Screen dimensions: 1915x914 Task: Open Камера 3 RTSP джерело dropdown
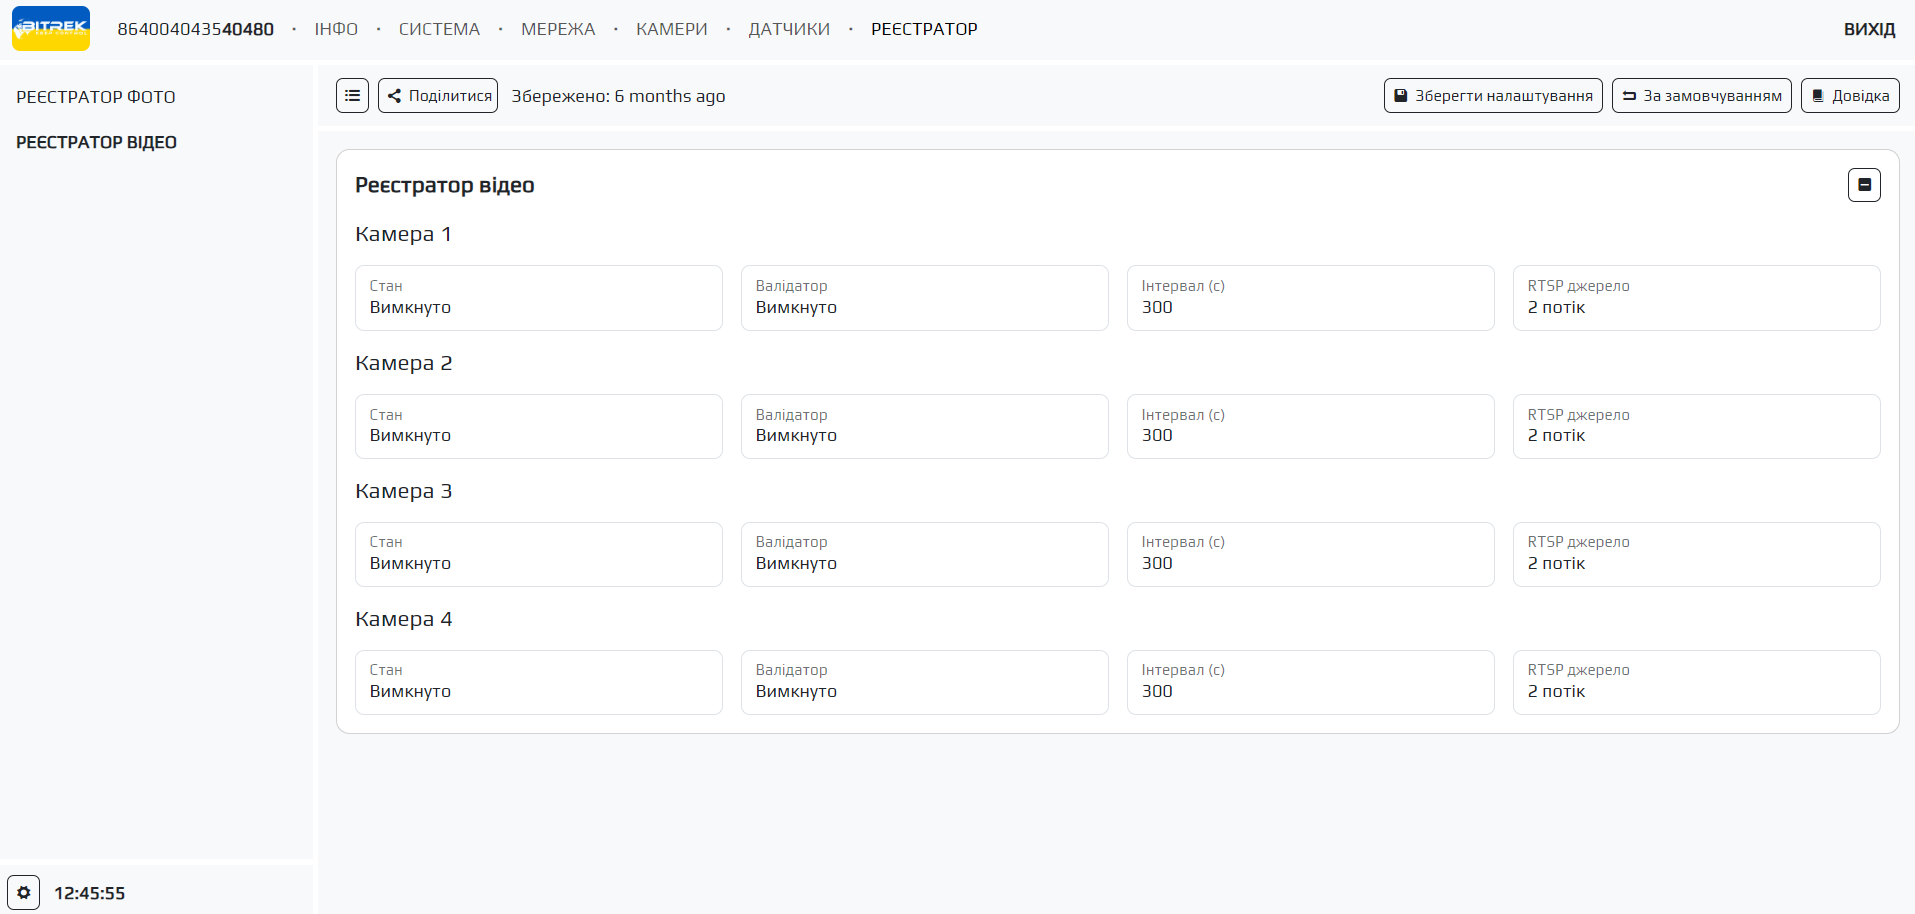point(1696,555)
